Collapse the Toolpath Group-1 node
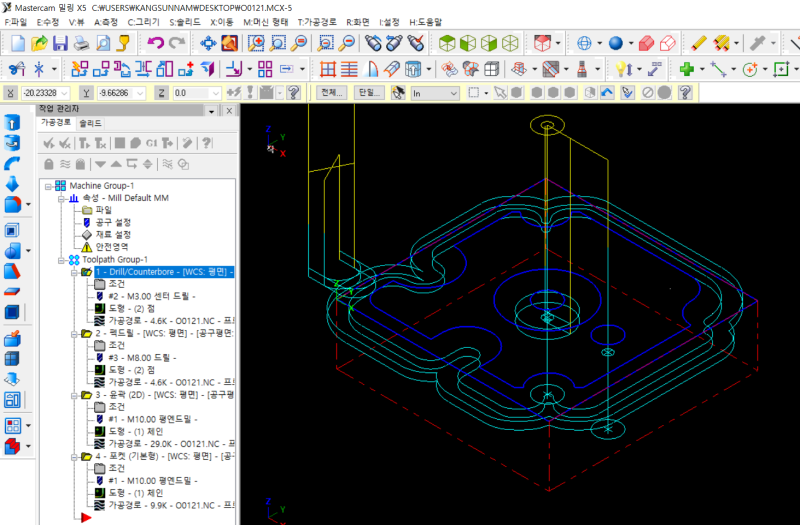Image resolution: width=800 pixels, height=525 pixels. tap(59, 260)
